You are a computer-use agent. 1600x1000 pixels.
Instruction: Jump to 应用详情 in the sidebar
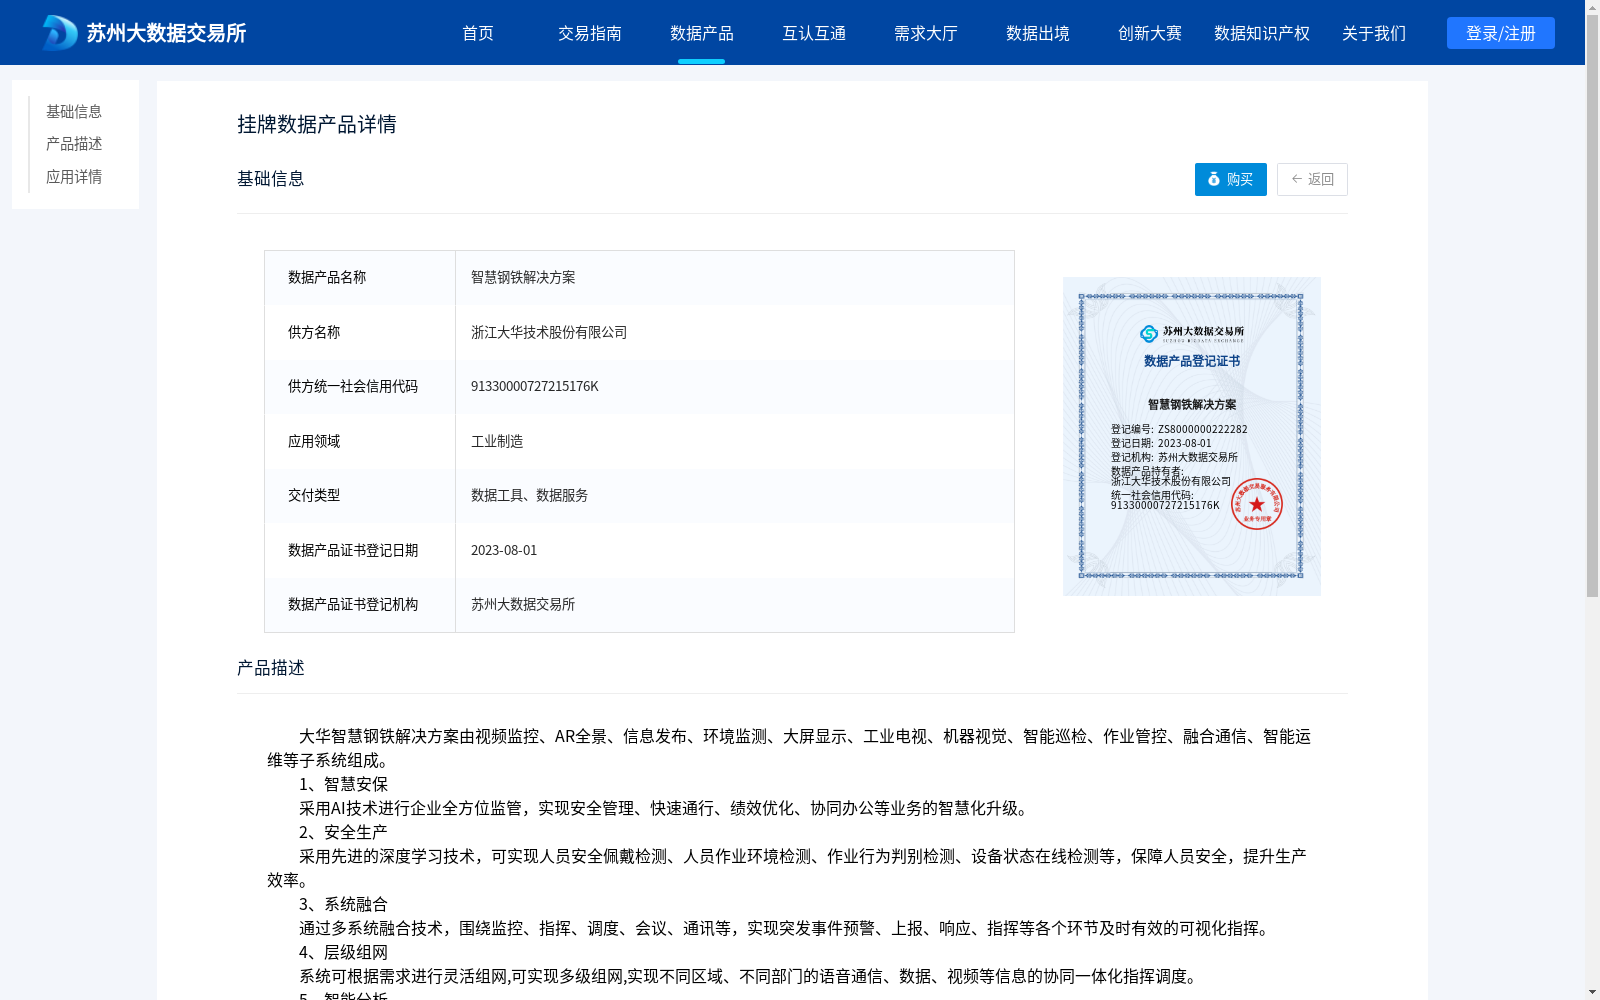[x=74, y=177]
